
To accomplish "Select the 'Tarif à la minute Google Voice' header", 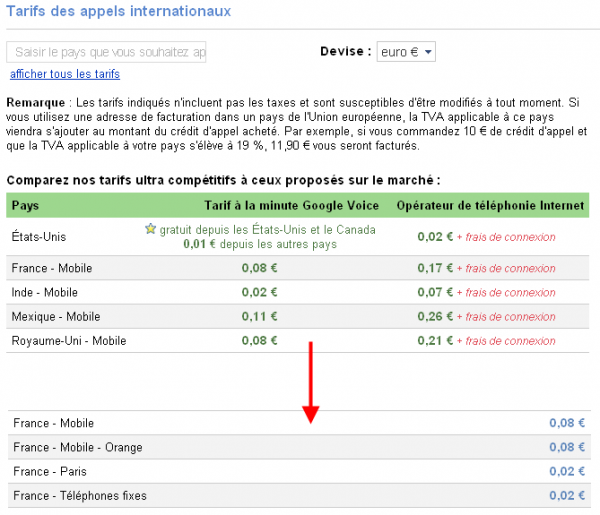I will pyautogui.click(x=292, y=205).
